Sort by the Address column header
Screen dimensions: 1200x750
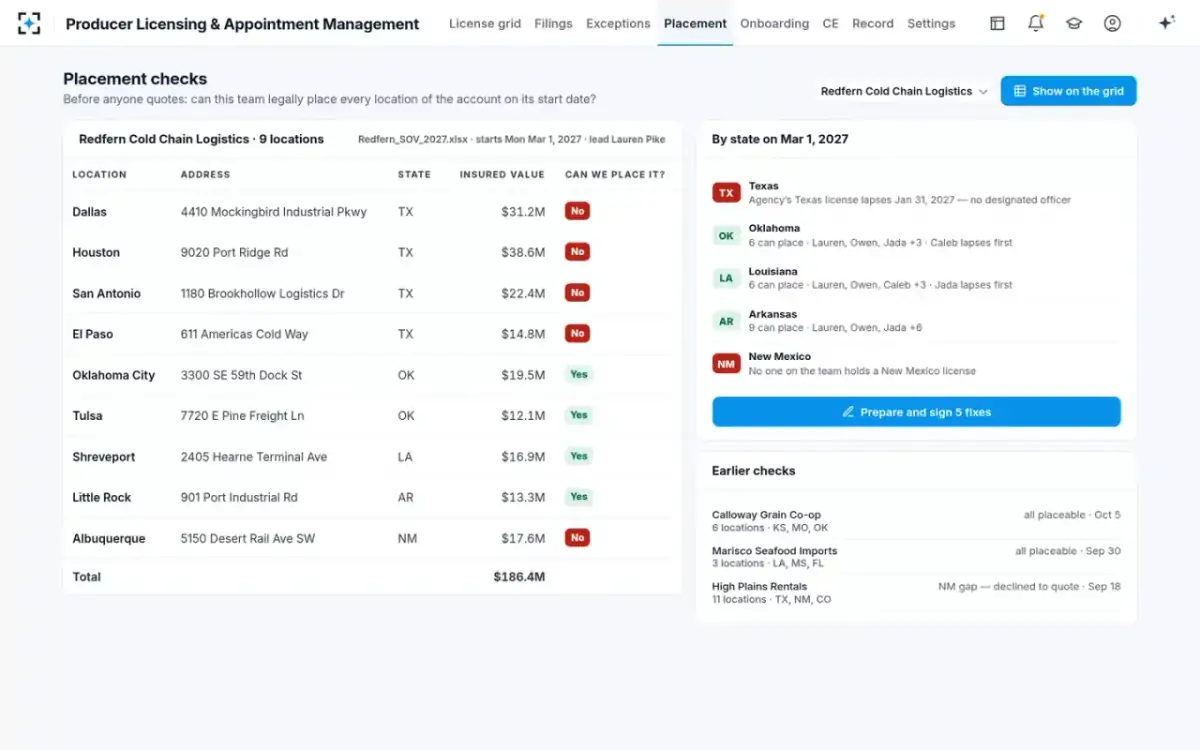[205, 174]
